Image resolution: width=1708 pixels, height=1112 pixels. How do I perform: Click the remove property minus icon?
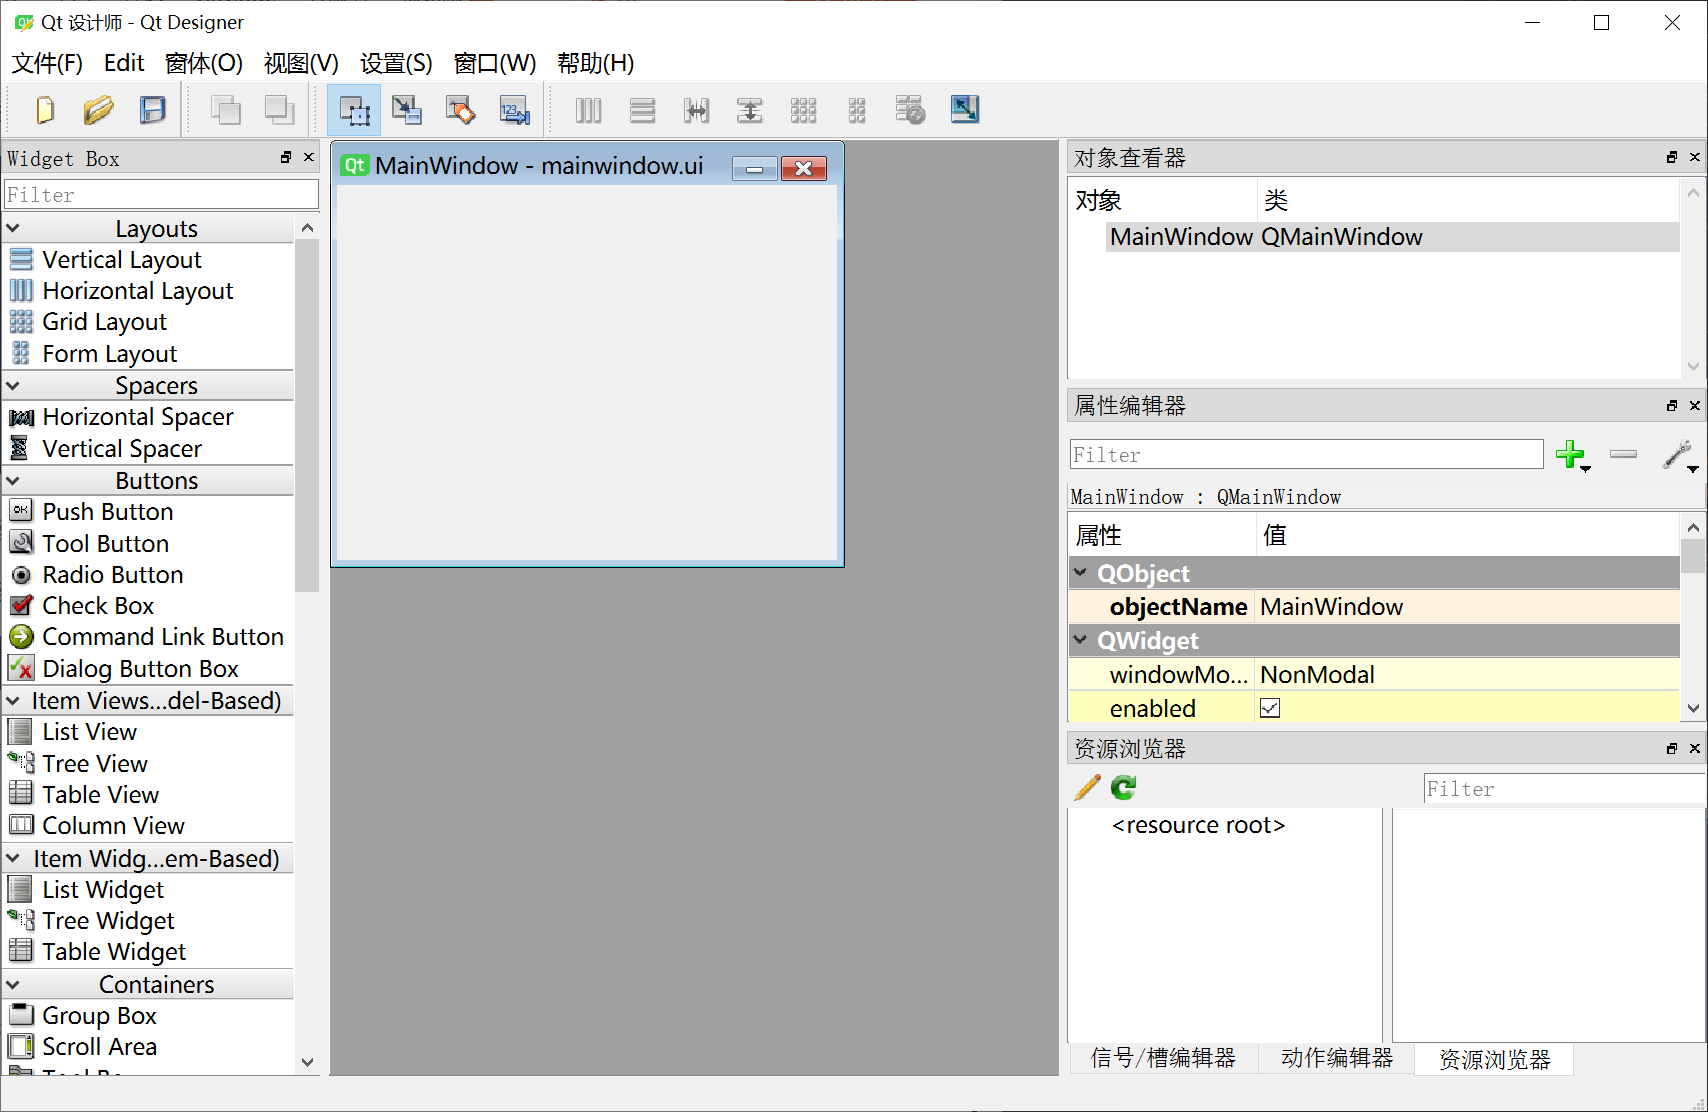click(1624, 454)
